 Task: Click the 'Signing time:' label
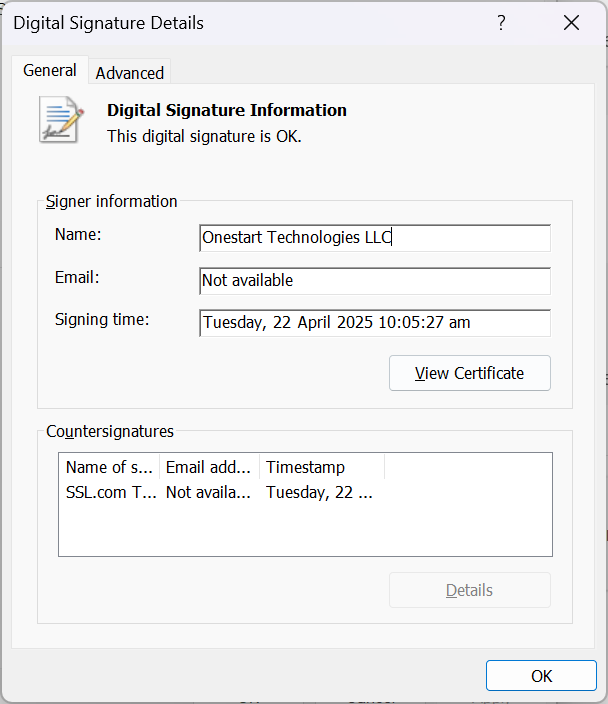point(102,320)
